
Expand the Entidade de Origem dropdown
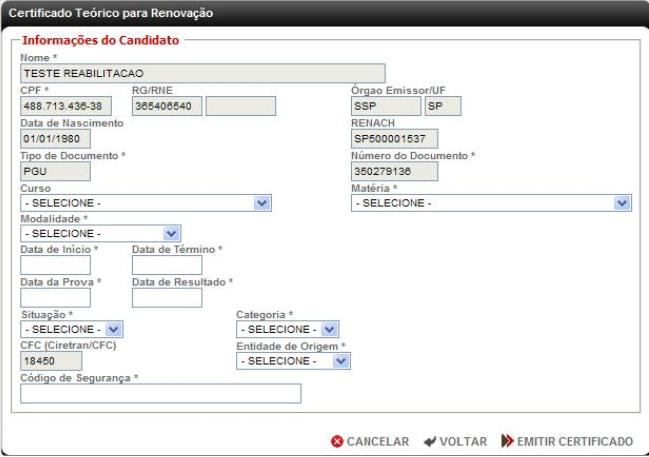click(x=293, y=361)
